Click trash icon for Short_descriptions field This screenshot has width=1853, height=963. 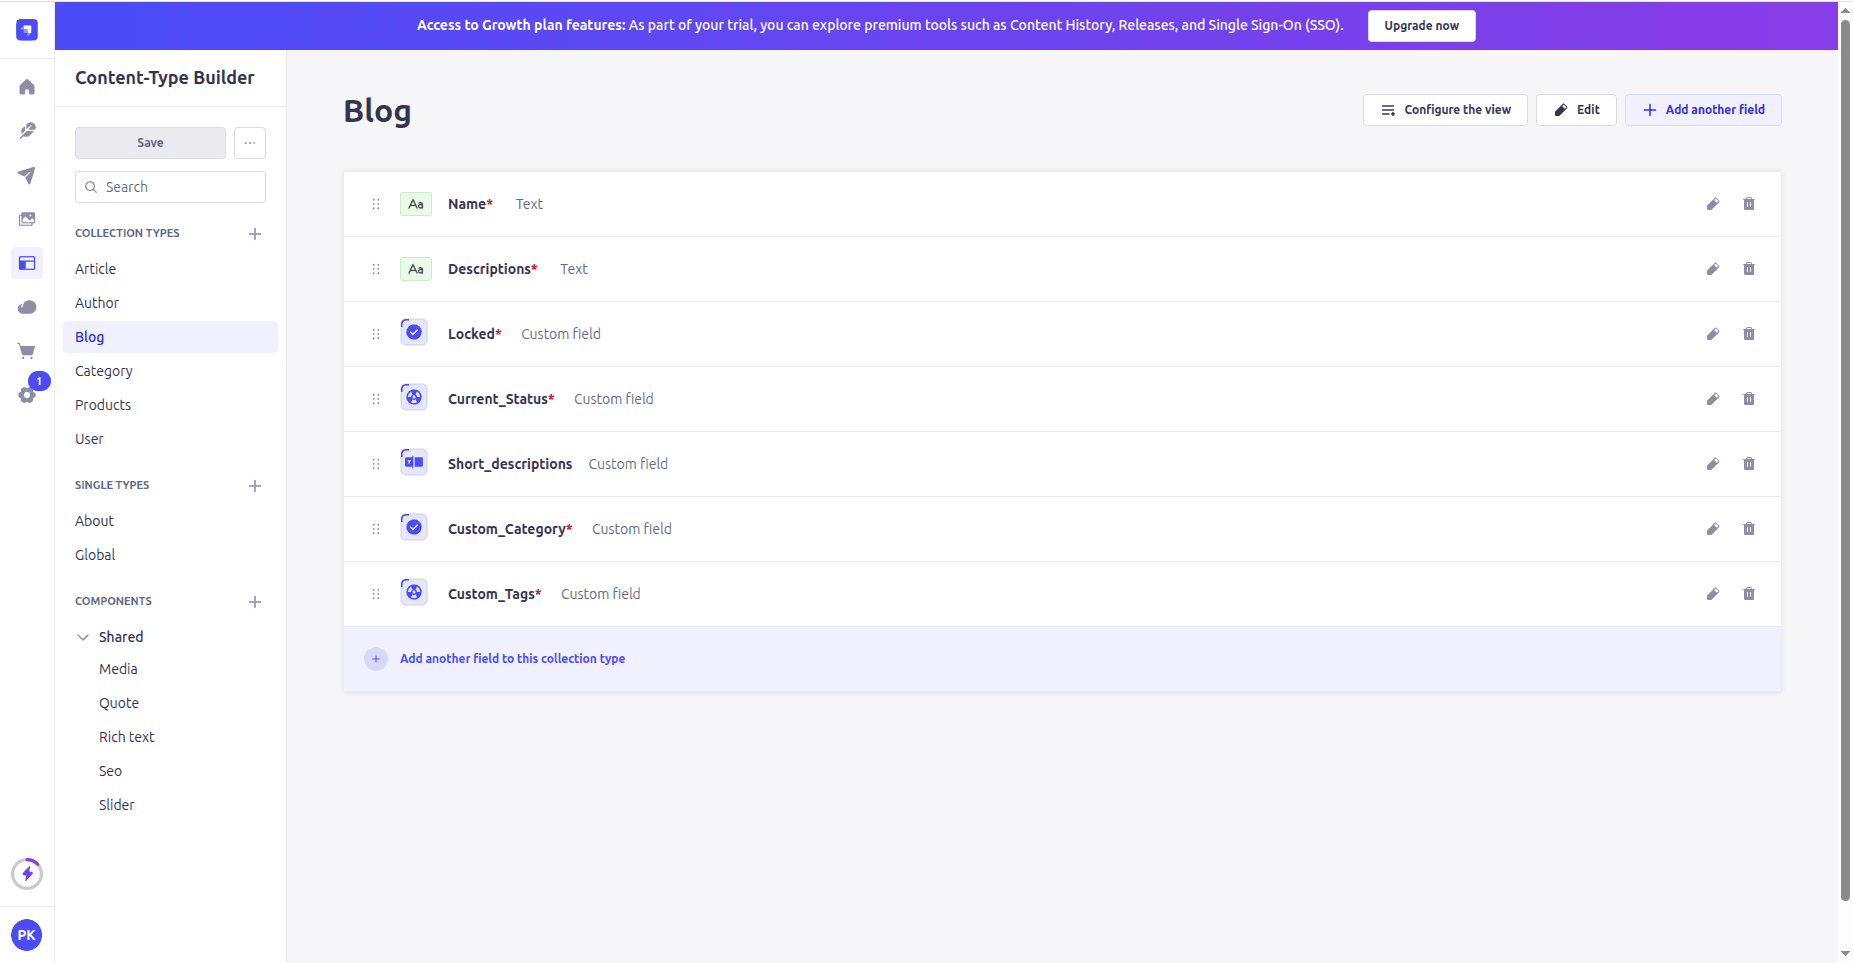click(1748, 464)
